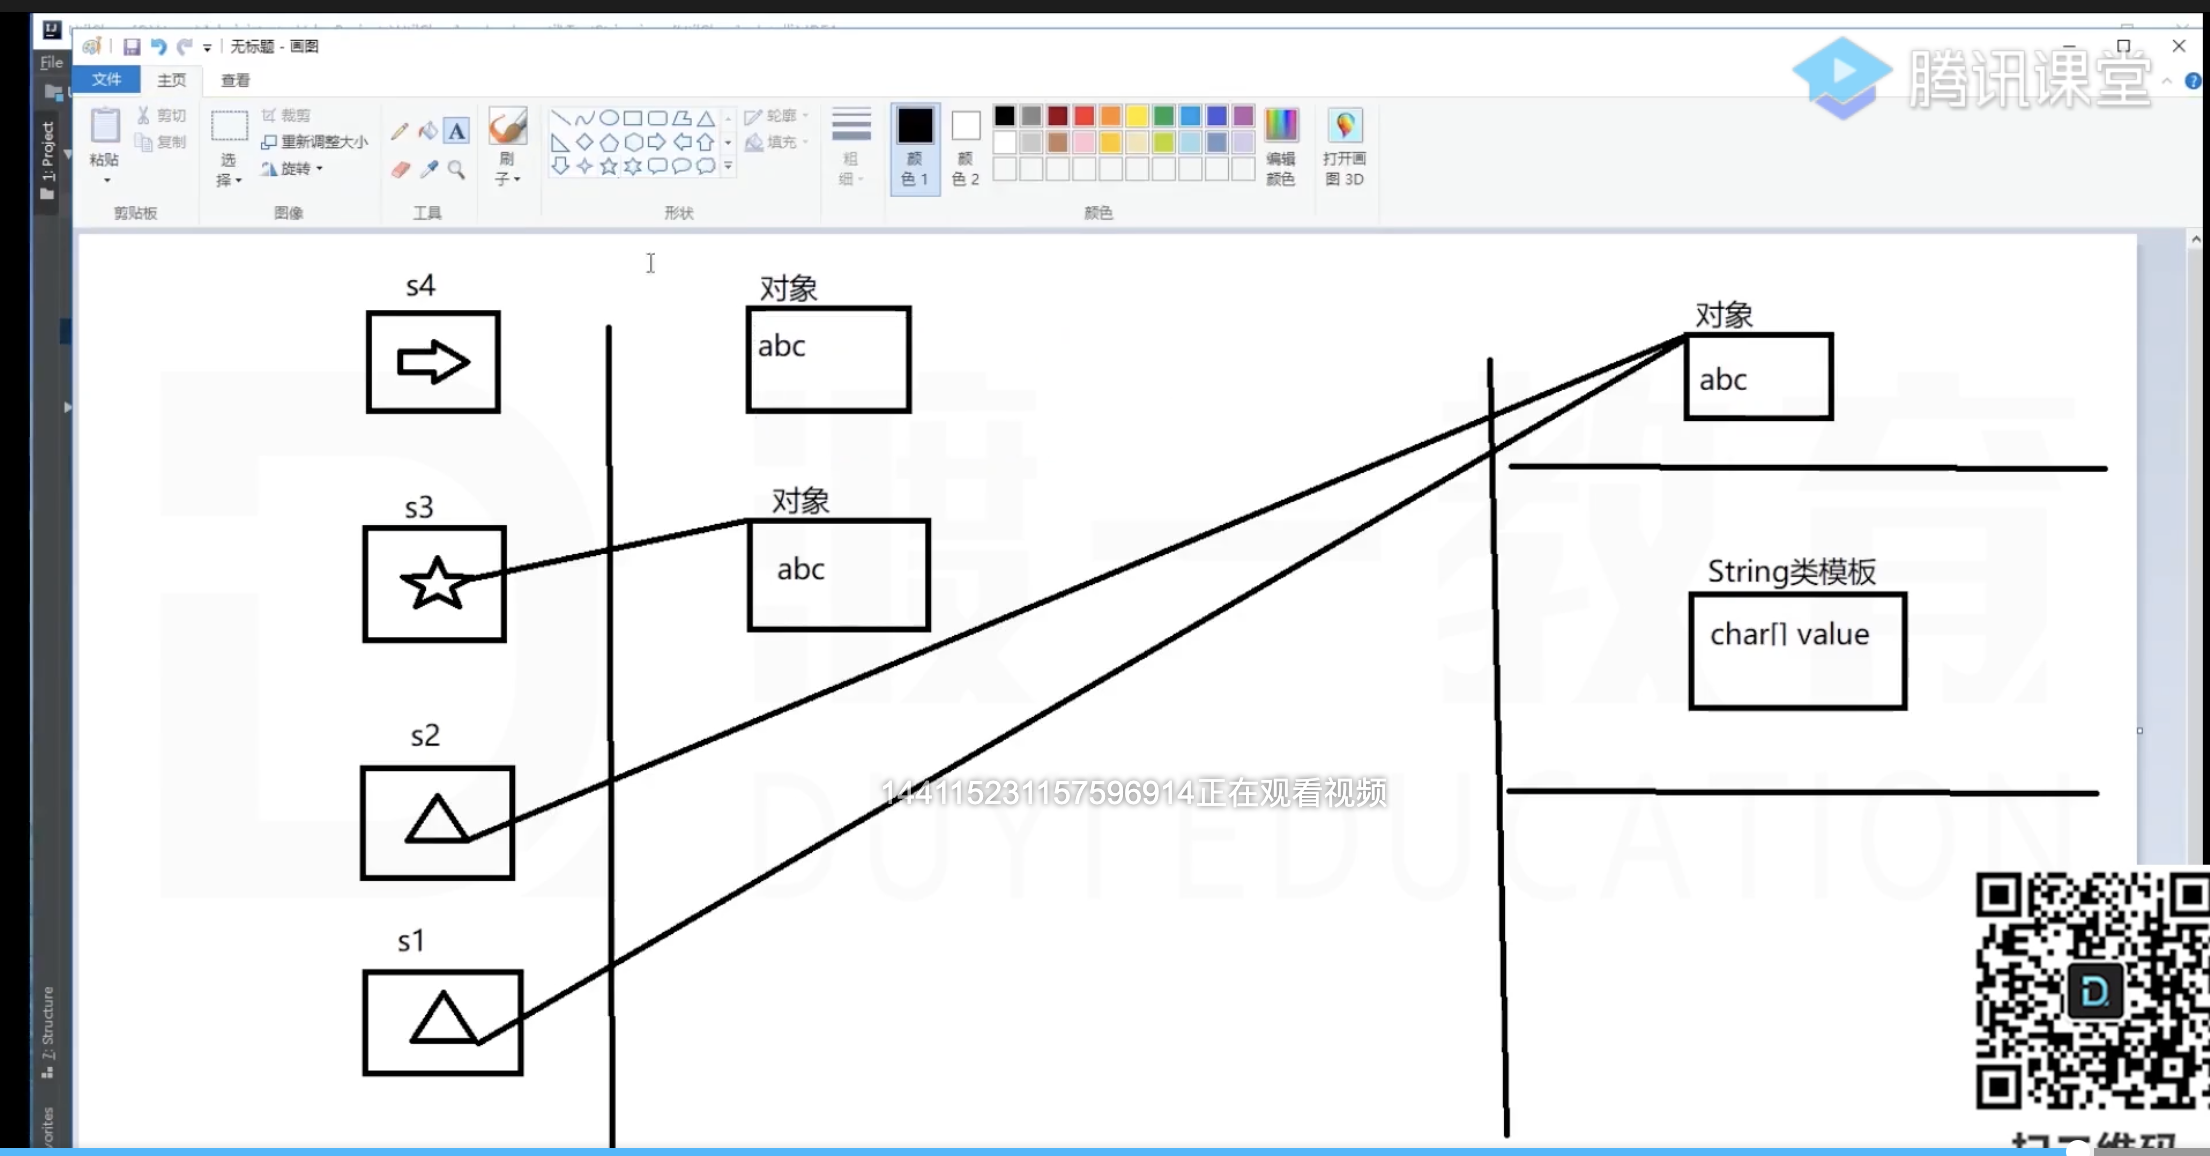Open File menu in IntelliJ window
Image resolution: width=2210 pixels, height=1156 pixels.
(51, 62)
